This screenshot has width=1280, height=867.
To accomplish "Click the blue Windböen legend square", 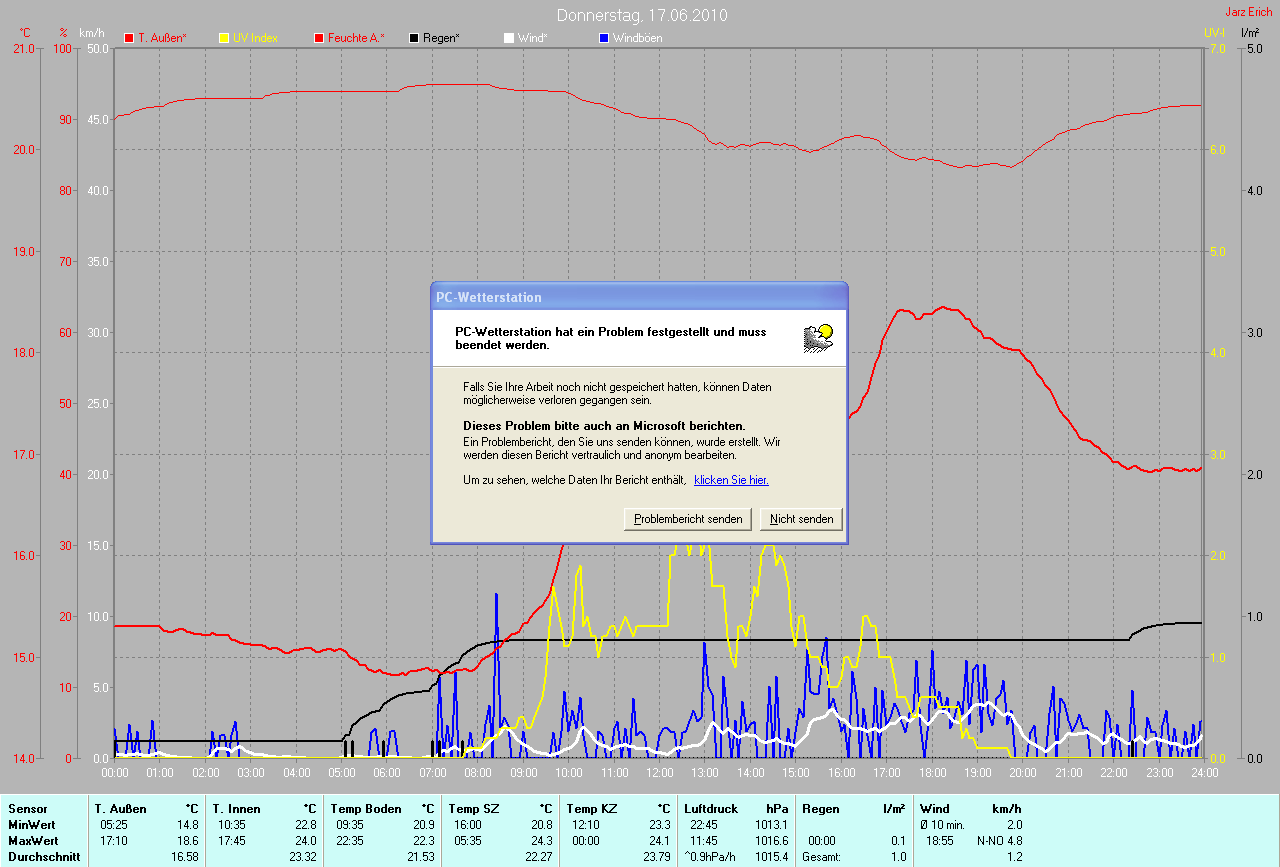I will point(603,38).
